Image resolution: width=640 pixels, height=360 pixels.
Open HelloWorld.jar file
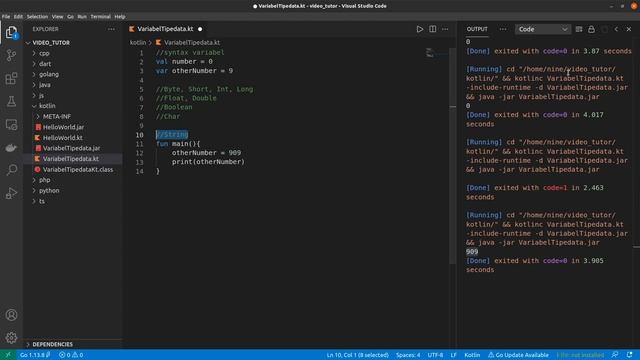coord(63,127)
